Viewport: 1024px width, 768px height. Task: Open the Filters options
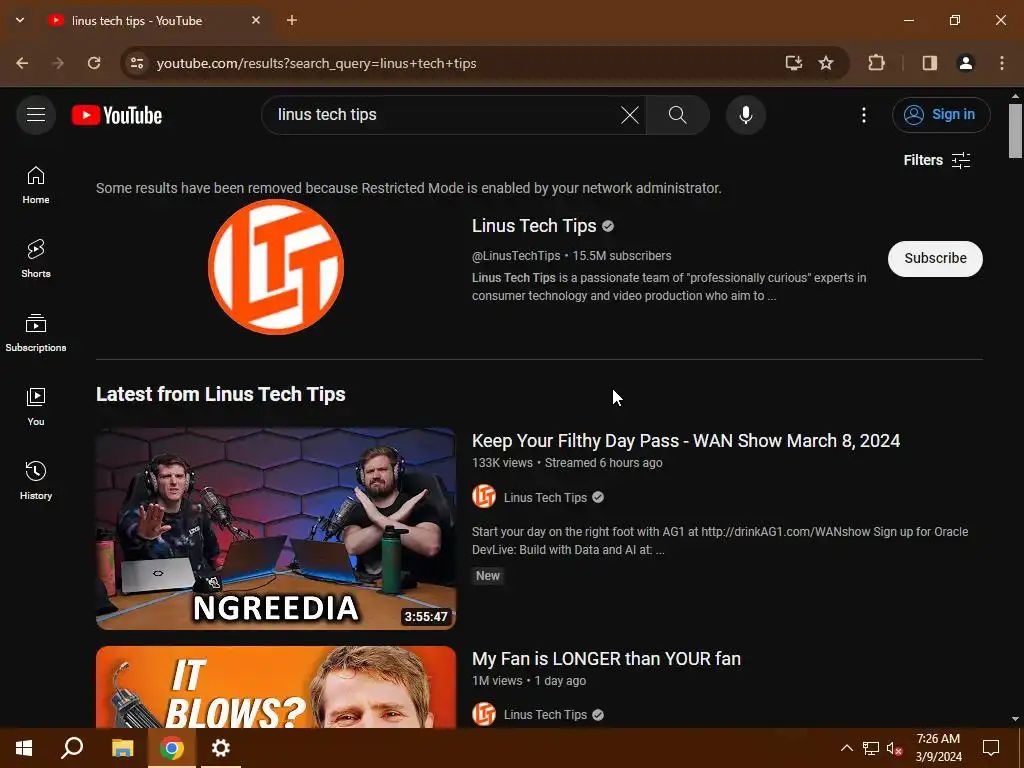(x=936, y=160)
